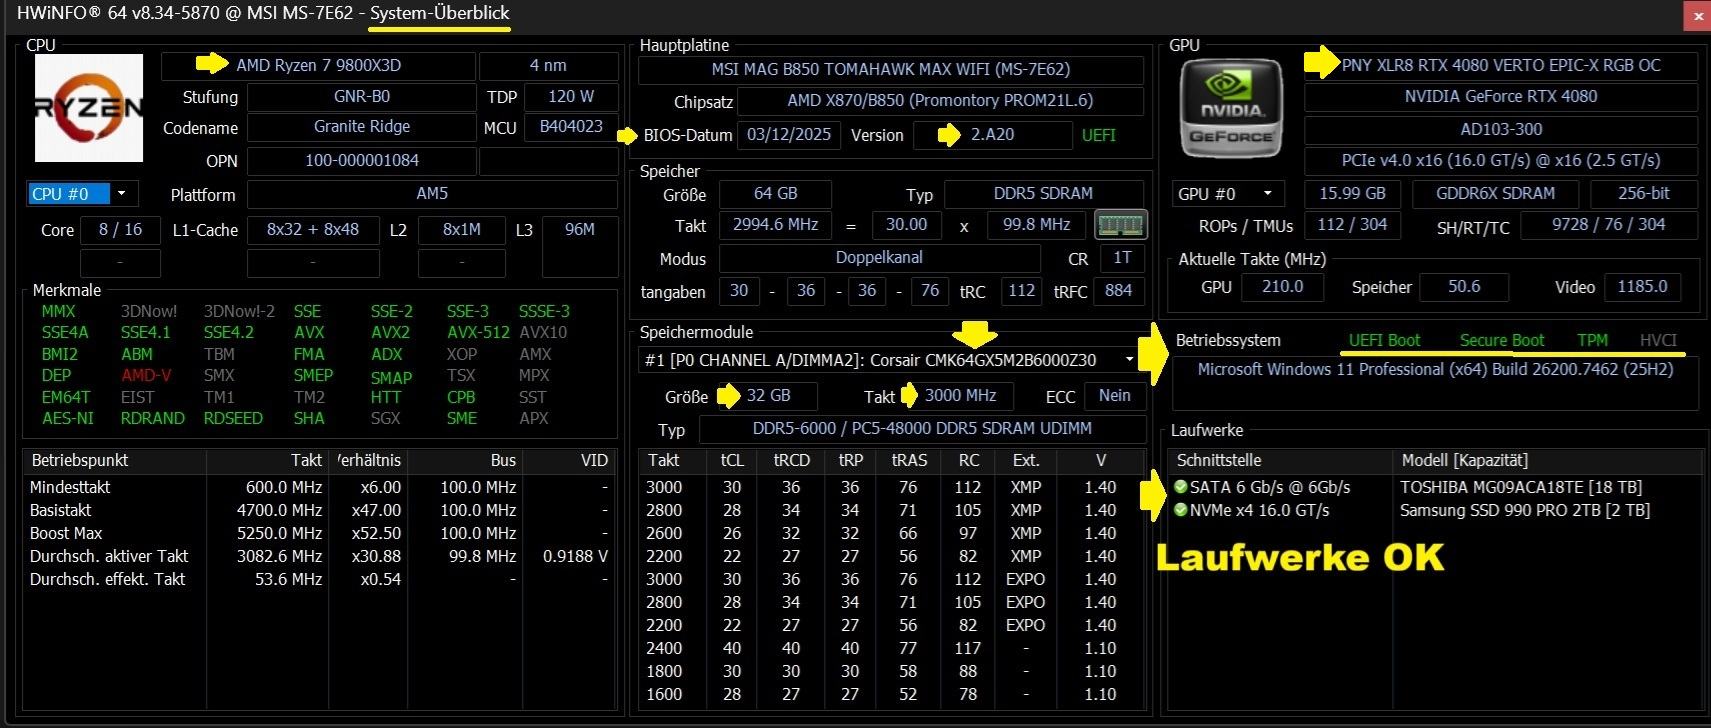Click the DDR5-6000 / PC5-48000 type field
This screenshot has height=728, width=1711.
[x=922, y=429]
